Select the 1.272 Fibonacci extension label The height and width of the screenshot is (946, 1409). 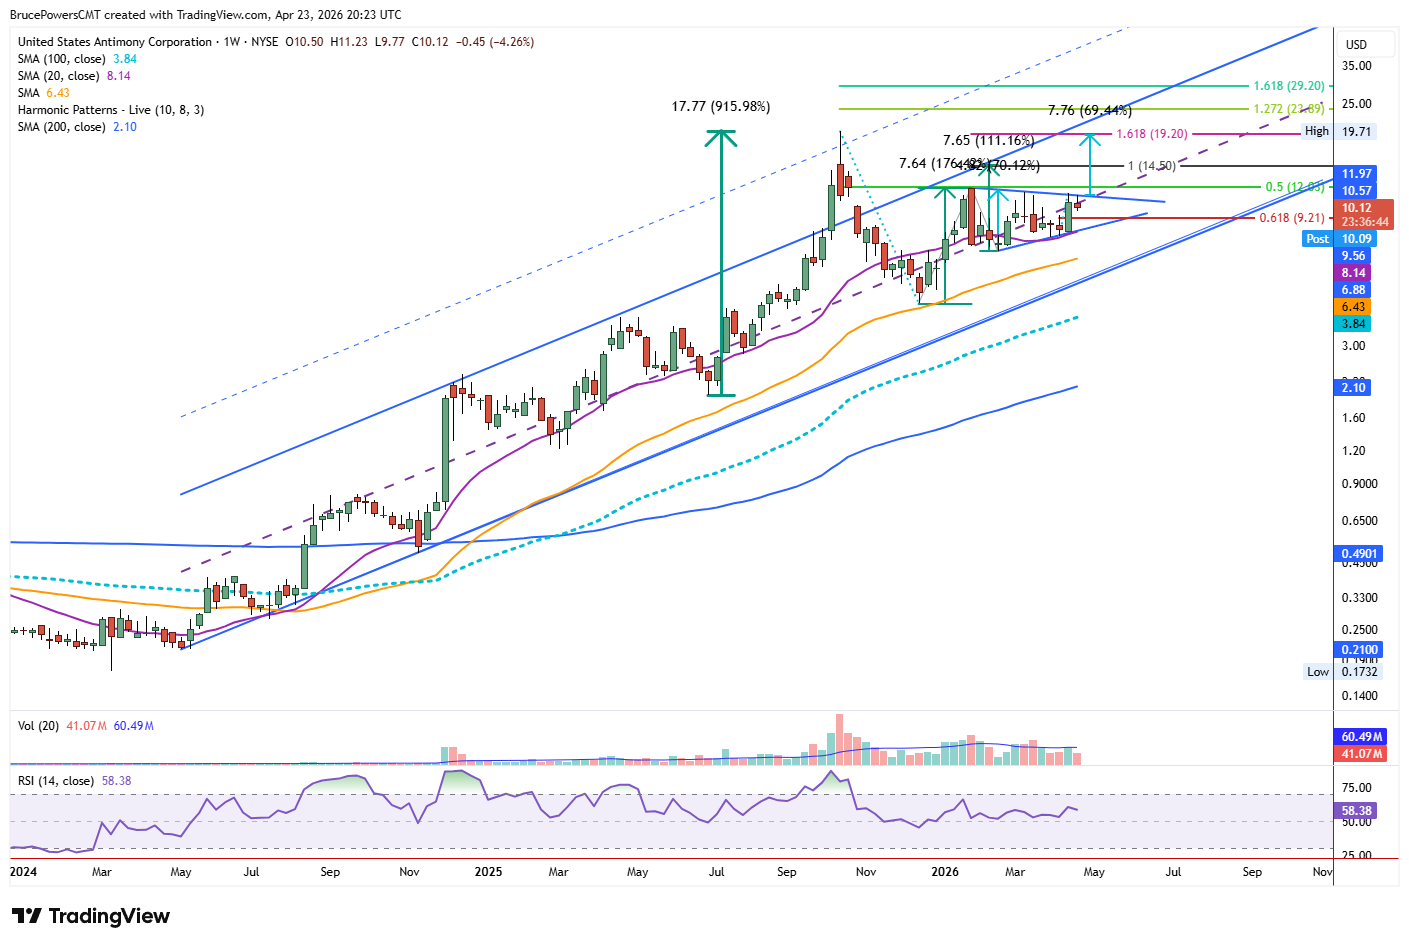(x=1289, y=109)
